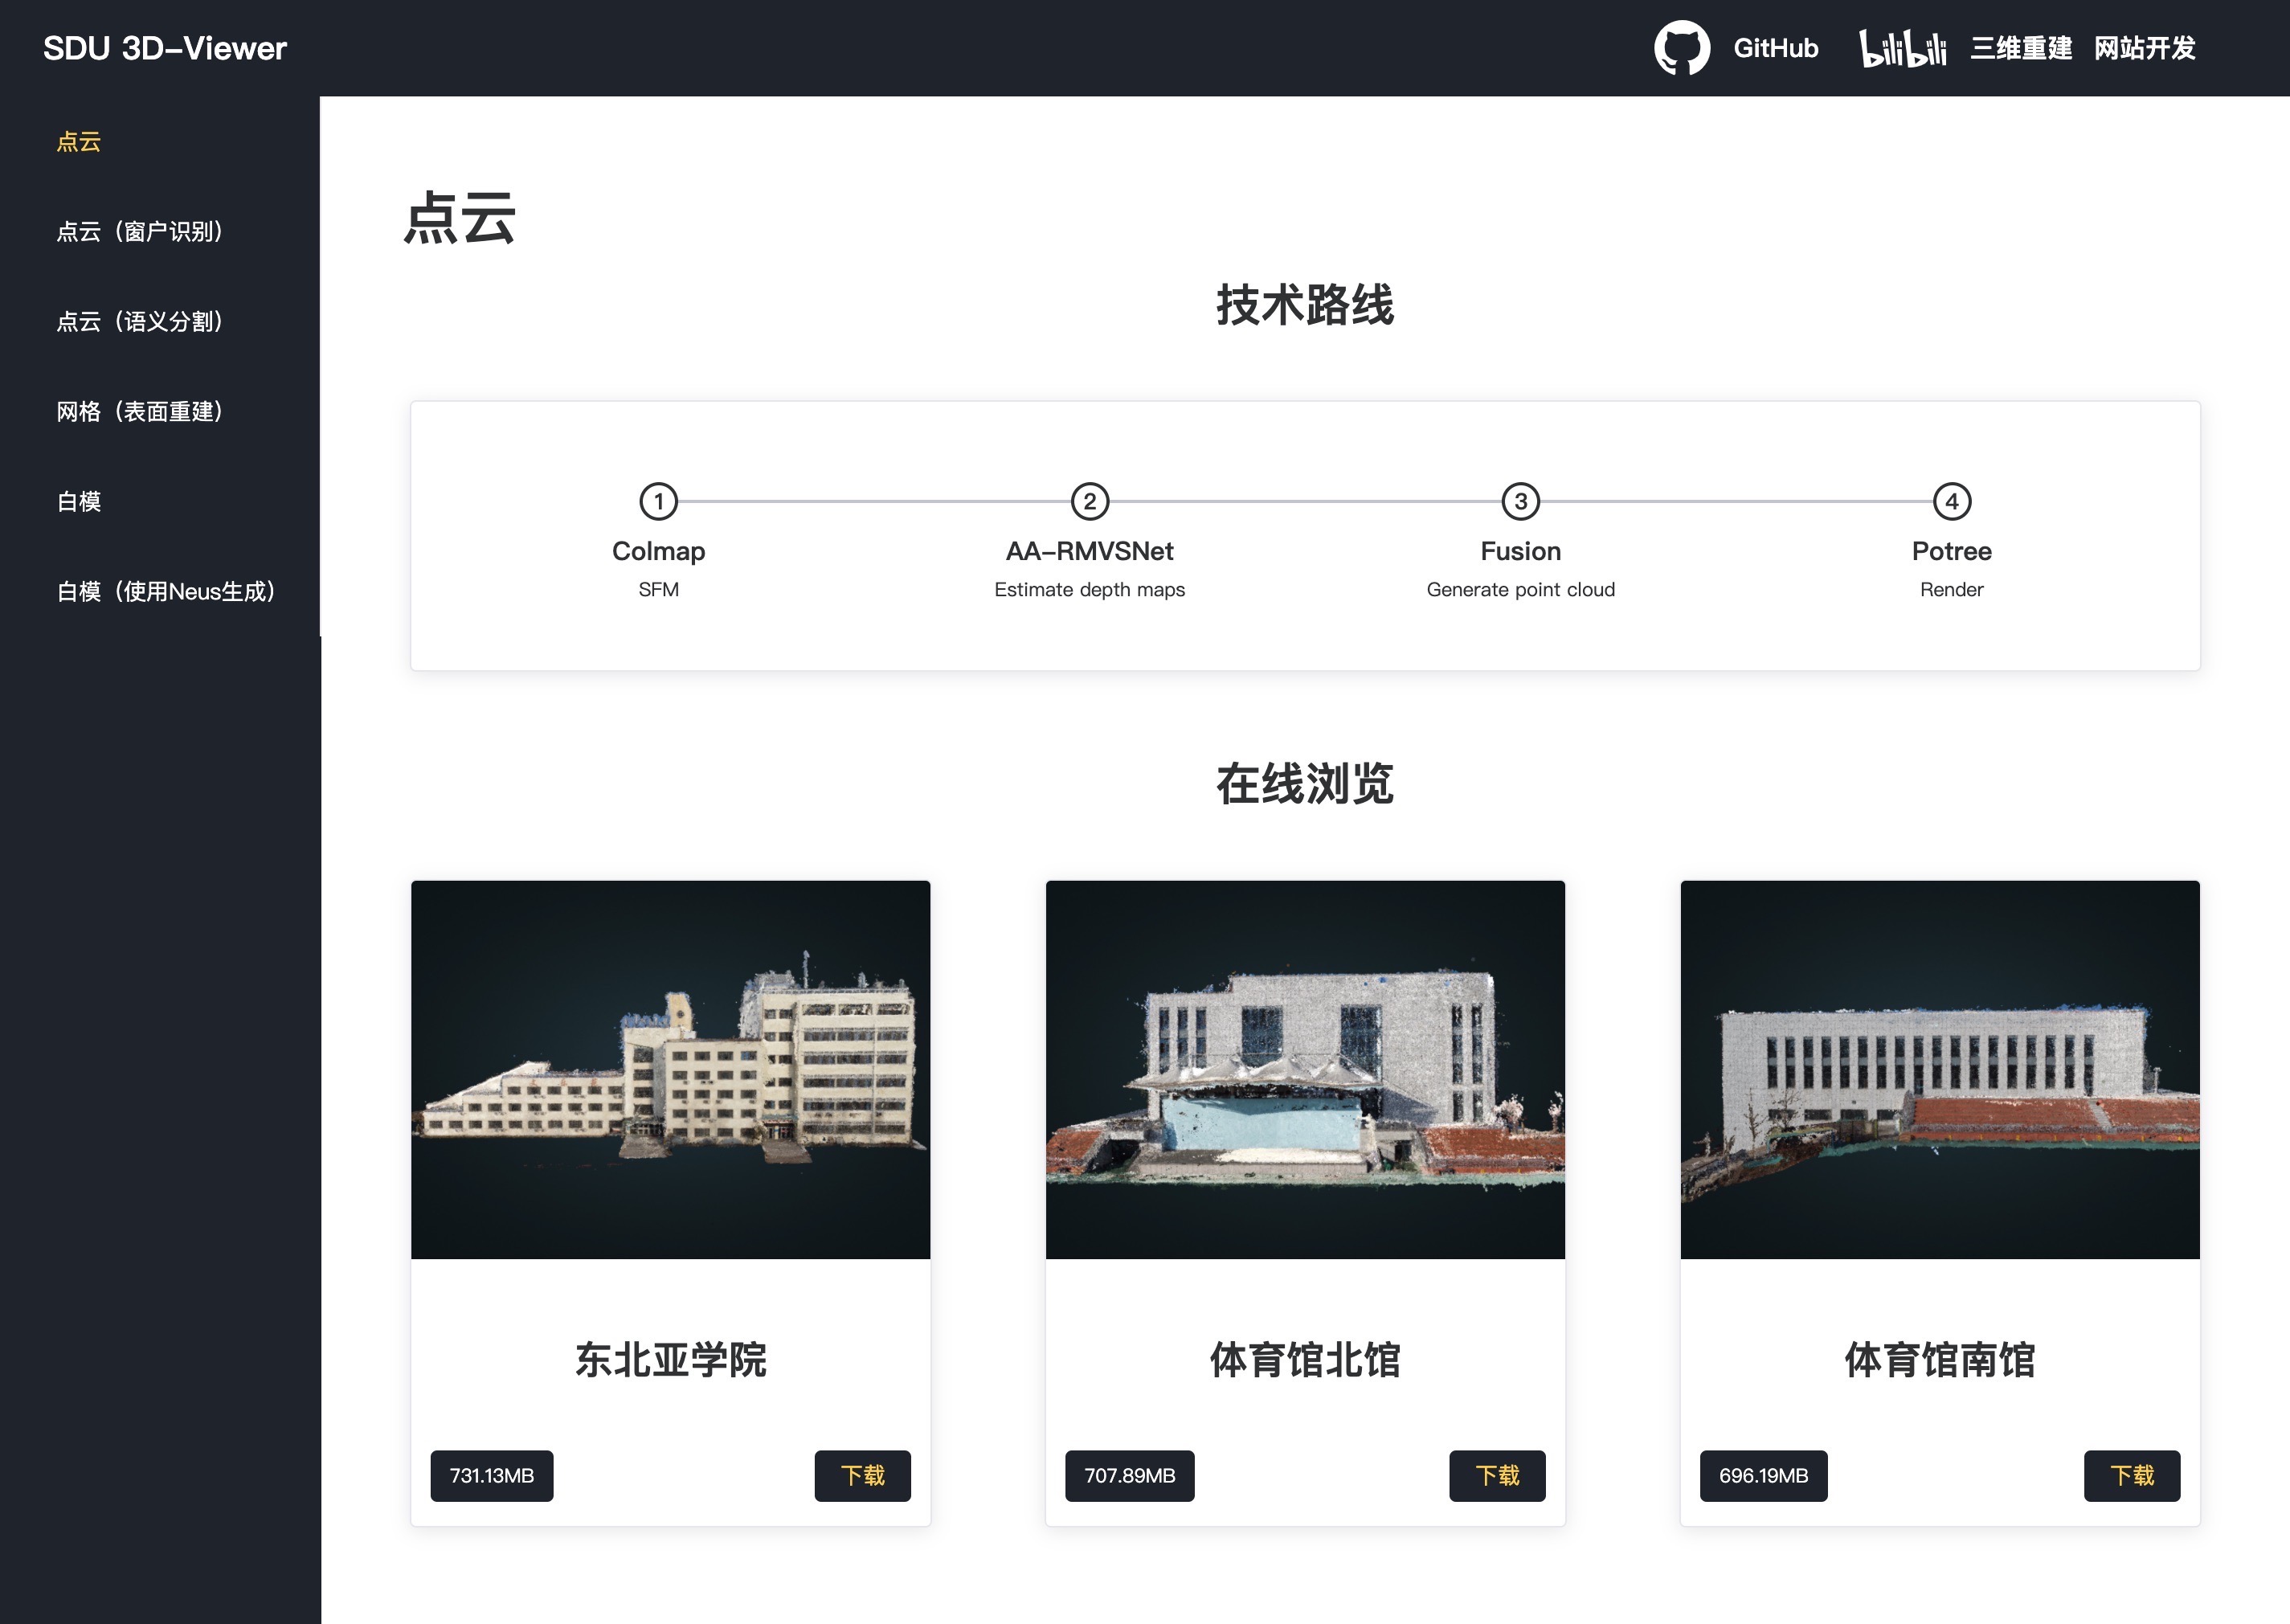Viewport: 2290px width, 1624px height.
Task: Click step 3 Fusion circle icon
Action: point(1520,501)
